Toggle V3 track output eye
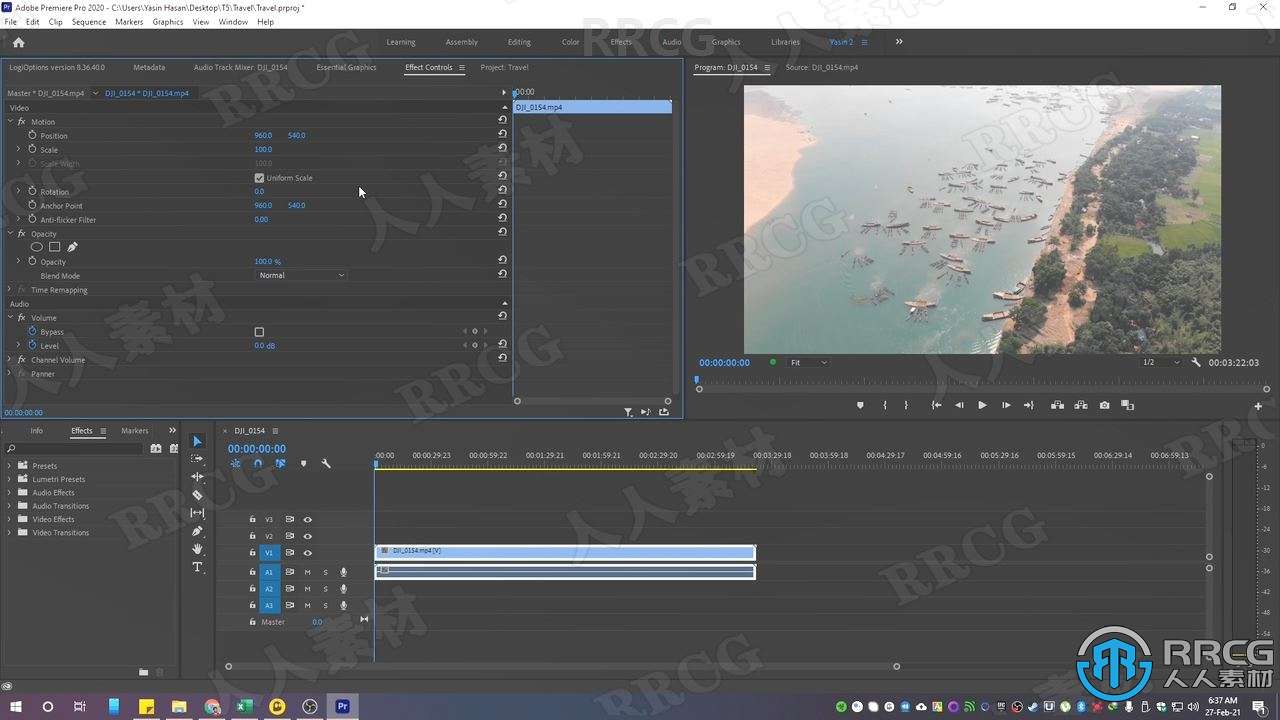 [x=308, y=520]
